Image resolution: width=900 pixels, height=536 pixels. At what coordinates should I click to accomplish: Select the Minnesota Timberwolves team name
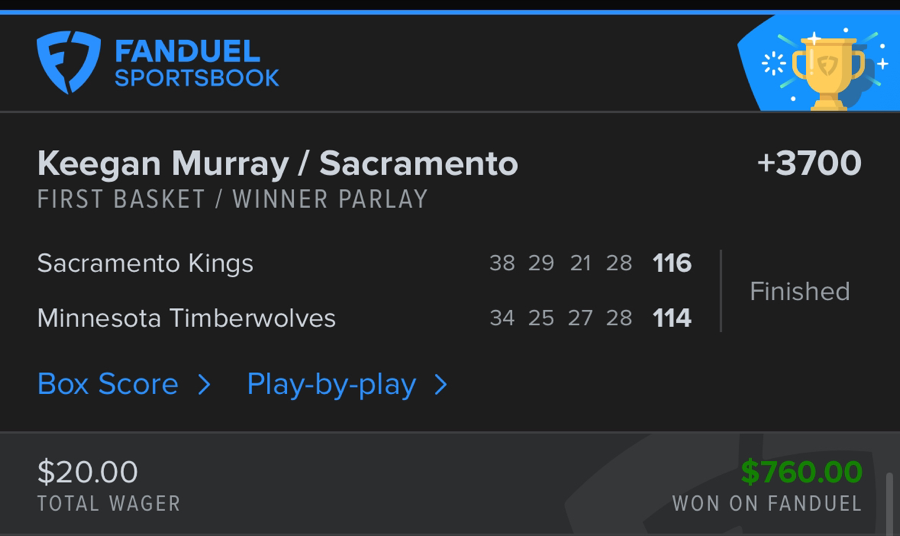click(x=186, y=318)
